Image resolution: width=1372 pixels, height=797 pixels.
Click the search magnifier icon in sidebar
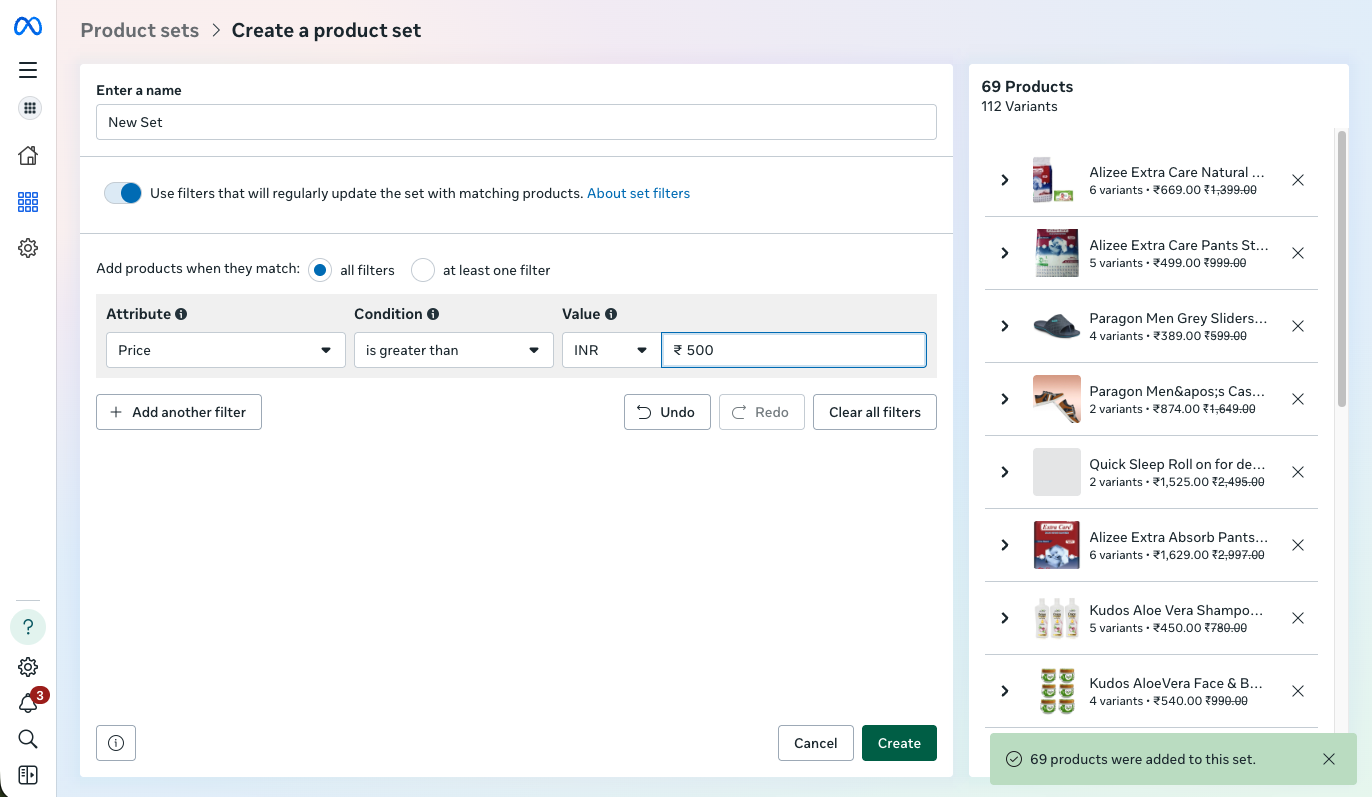pos(28,739)
